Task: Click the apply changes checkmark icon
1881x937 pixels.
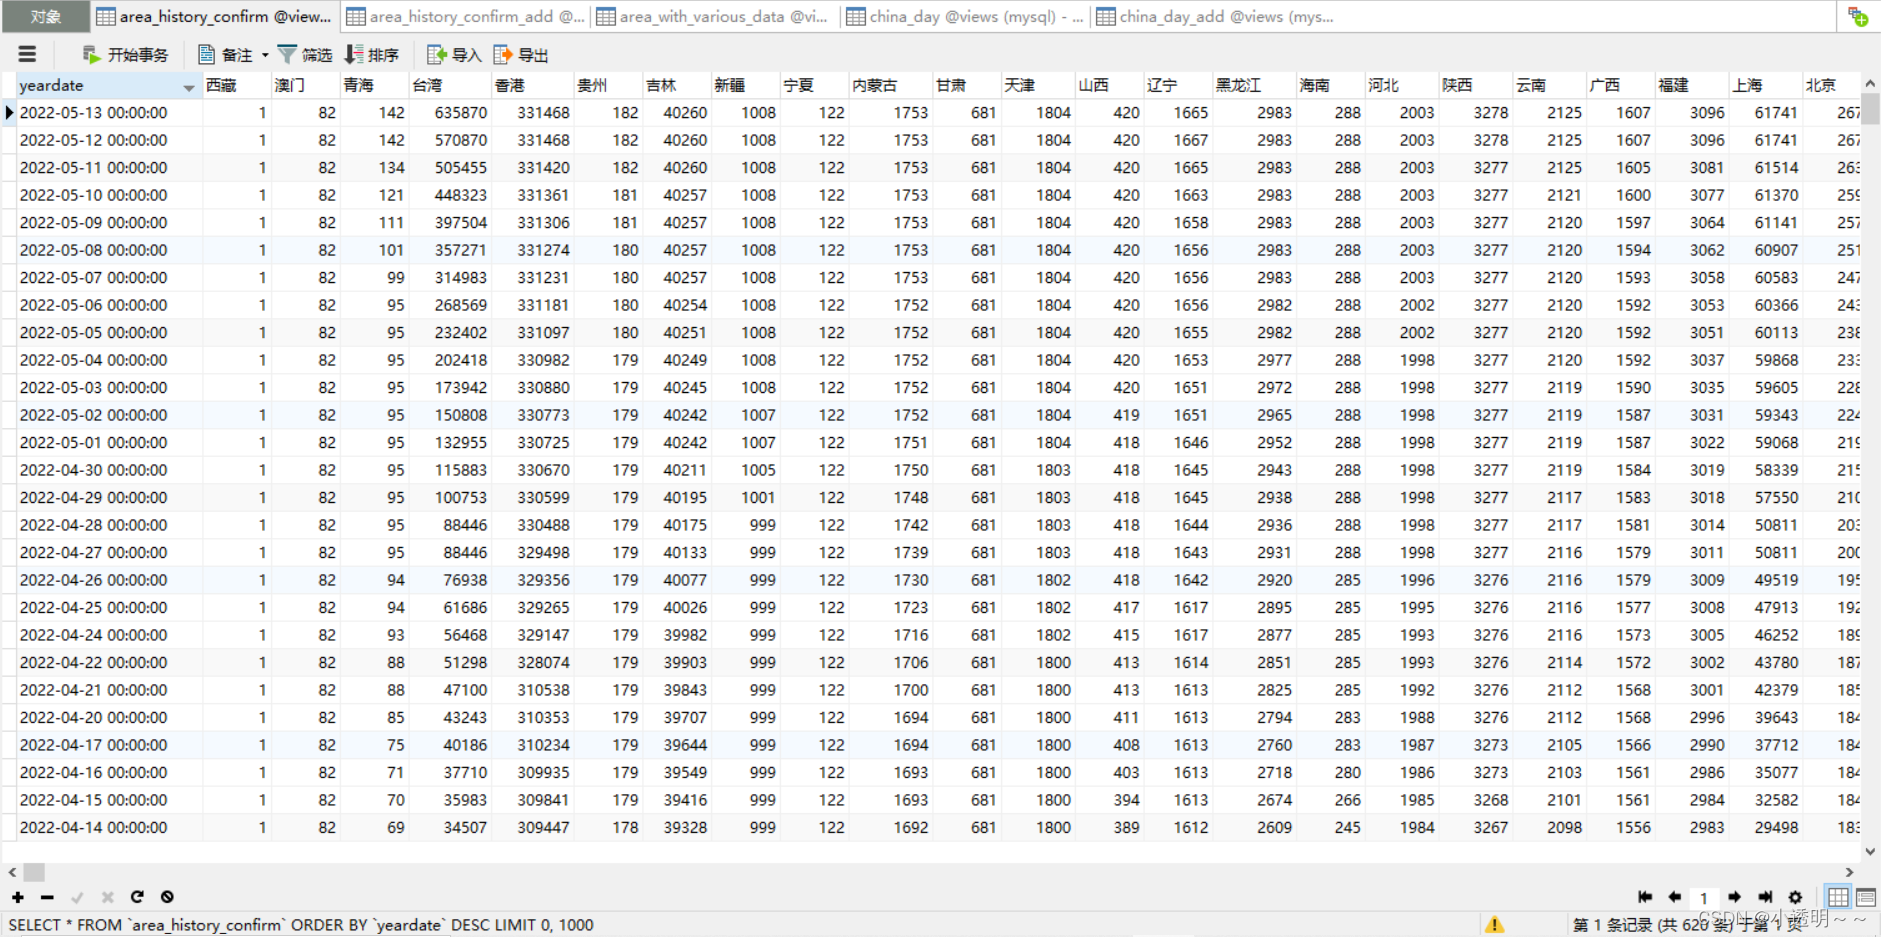Action: click(x=77, y=897)
